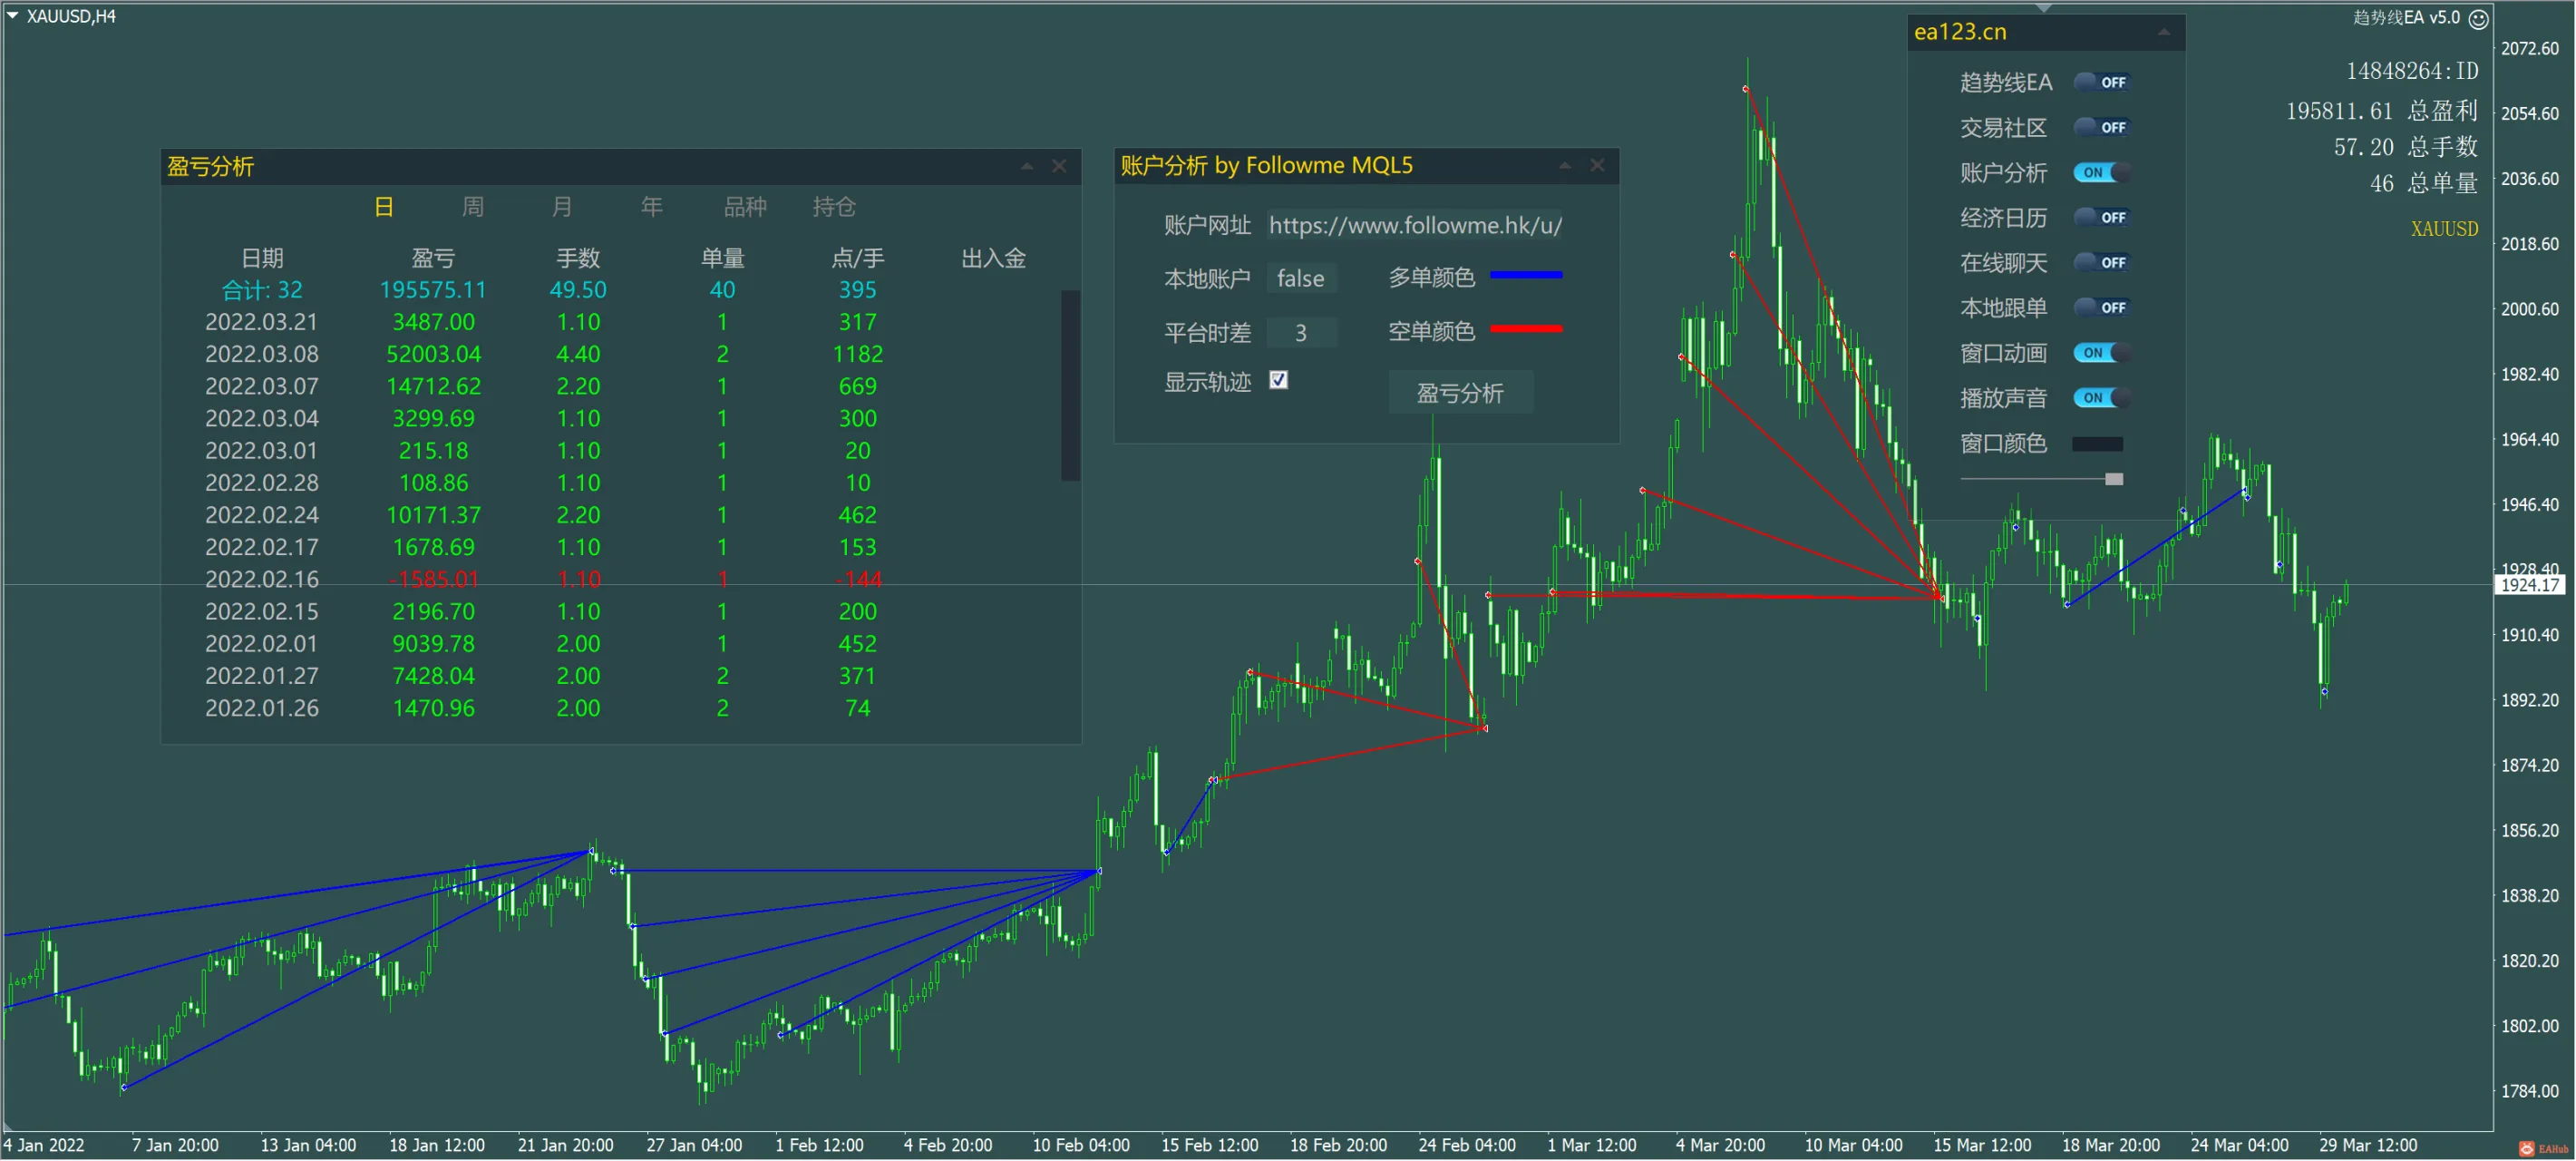Image resolution: width=2576 pixels, height=1161 pixels.
Task: Click the 14848264:ID account text
Action: (2412, 71)
